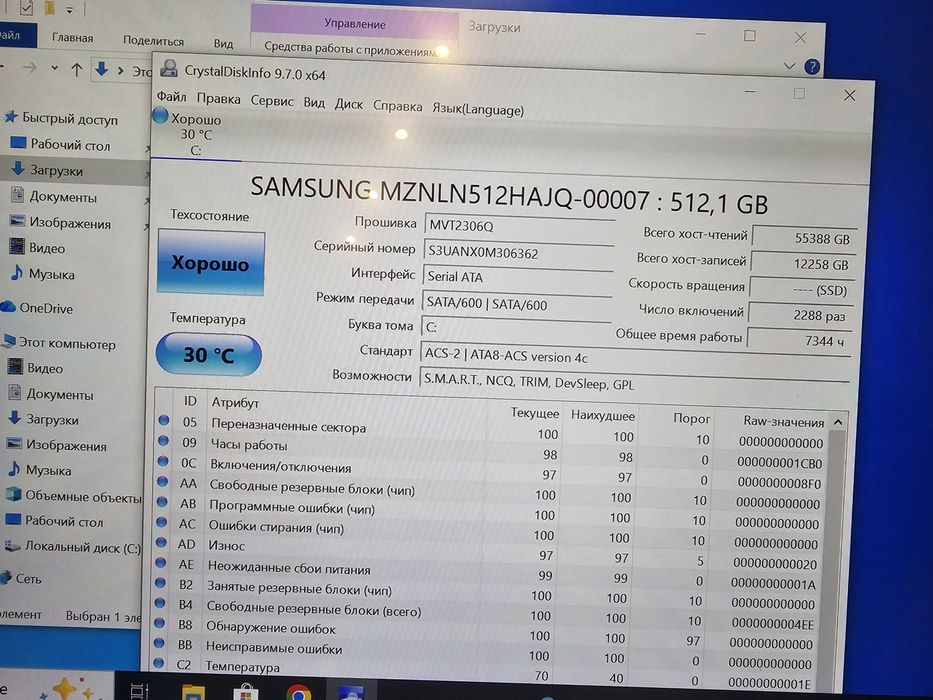Viewport: 933px width, 700px height.
Task: Click the Атрибут column header
Action: coord(235,402)
